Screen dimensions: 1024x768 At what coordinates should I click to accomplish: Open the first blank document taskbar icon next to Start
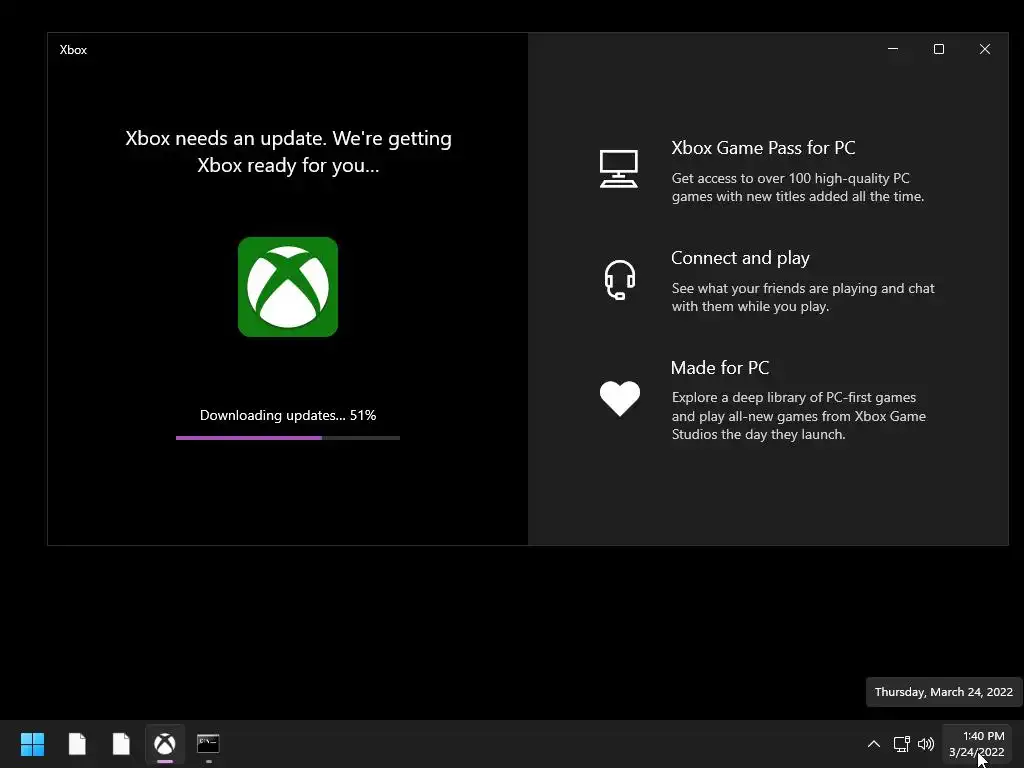pyautogui.click(x=77, y=743)
